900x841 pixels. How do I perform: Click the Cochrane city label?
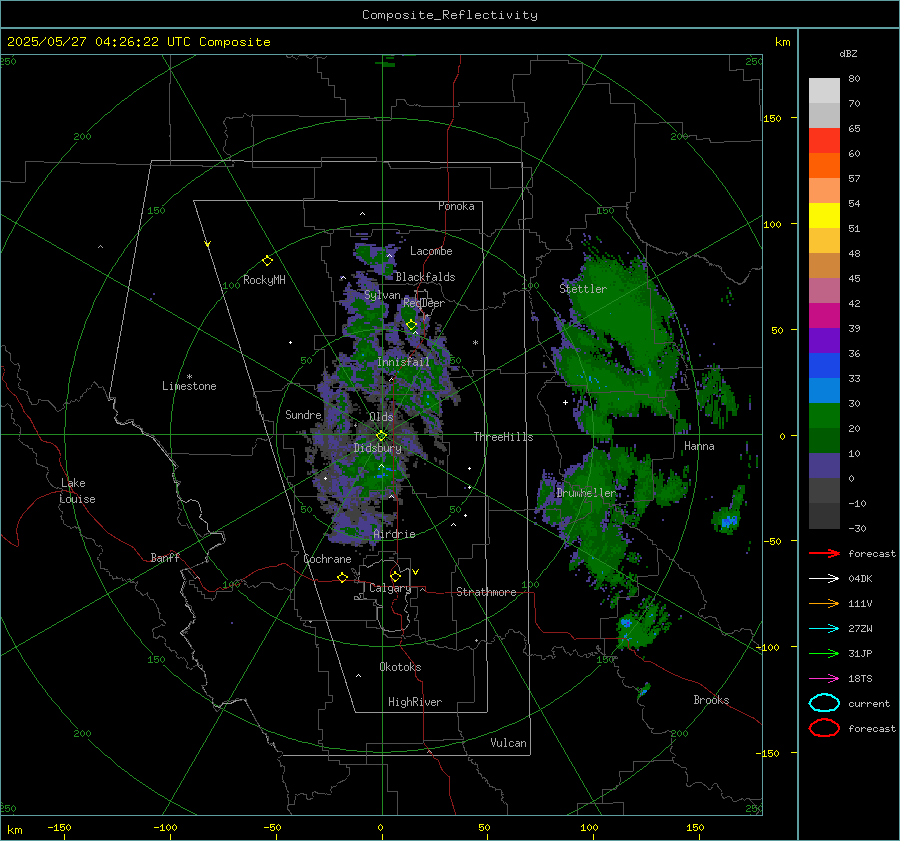point(327,559)
